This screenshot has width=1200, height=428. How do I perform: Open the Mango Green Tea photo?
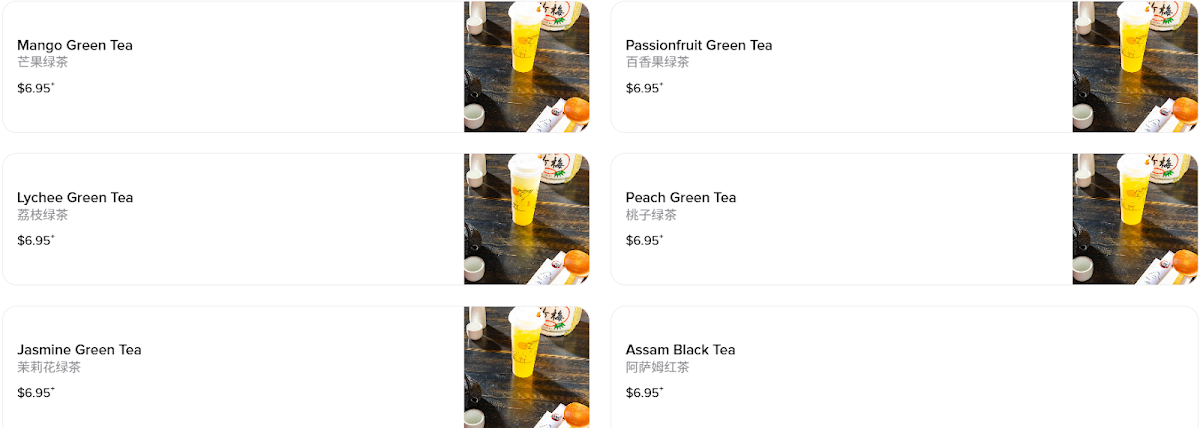pyautogui.click(x=526, y=66)
